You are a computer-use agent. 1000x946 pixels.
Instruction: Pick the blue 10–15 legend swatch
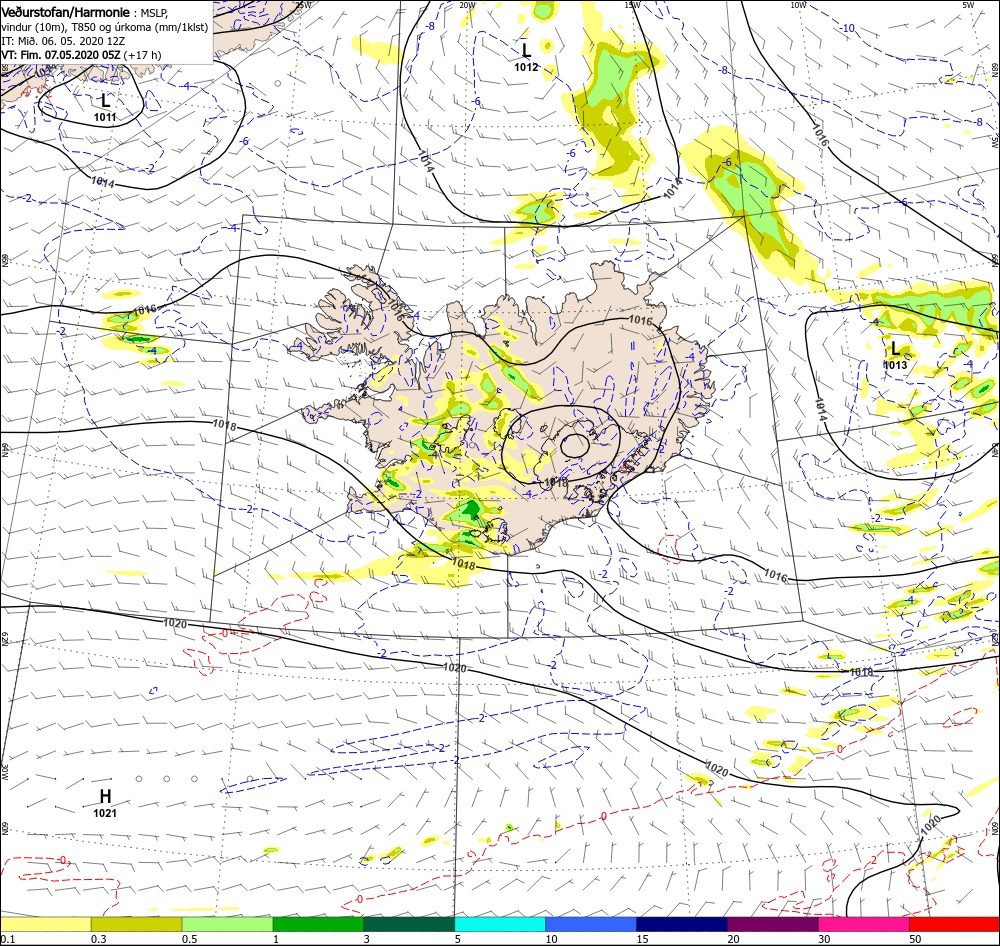[x=591, y=924]
